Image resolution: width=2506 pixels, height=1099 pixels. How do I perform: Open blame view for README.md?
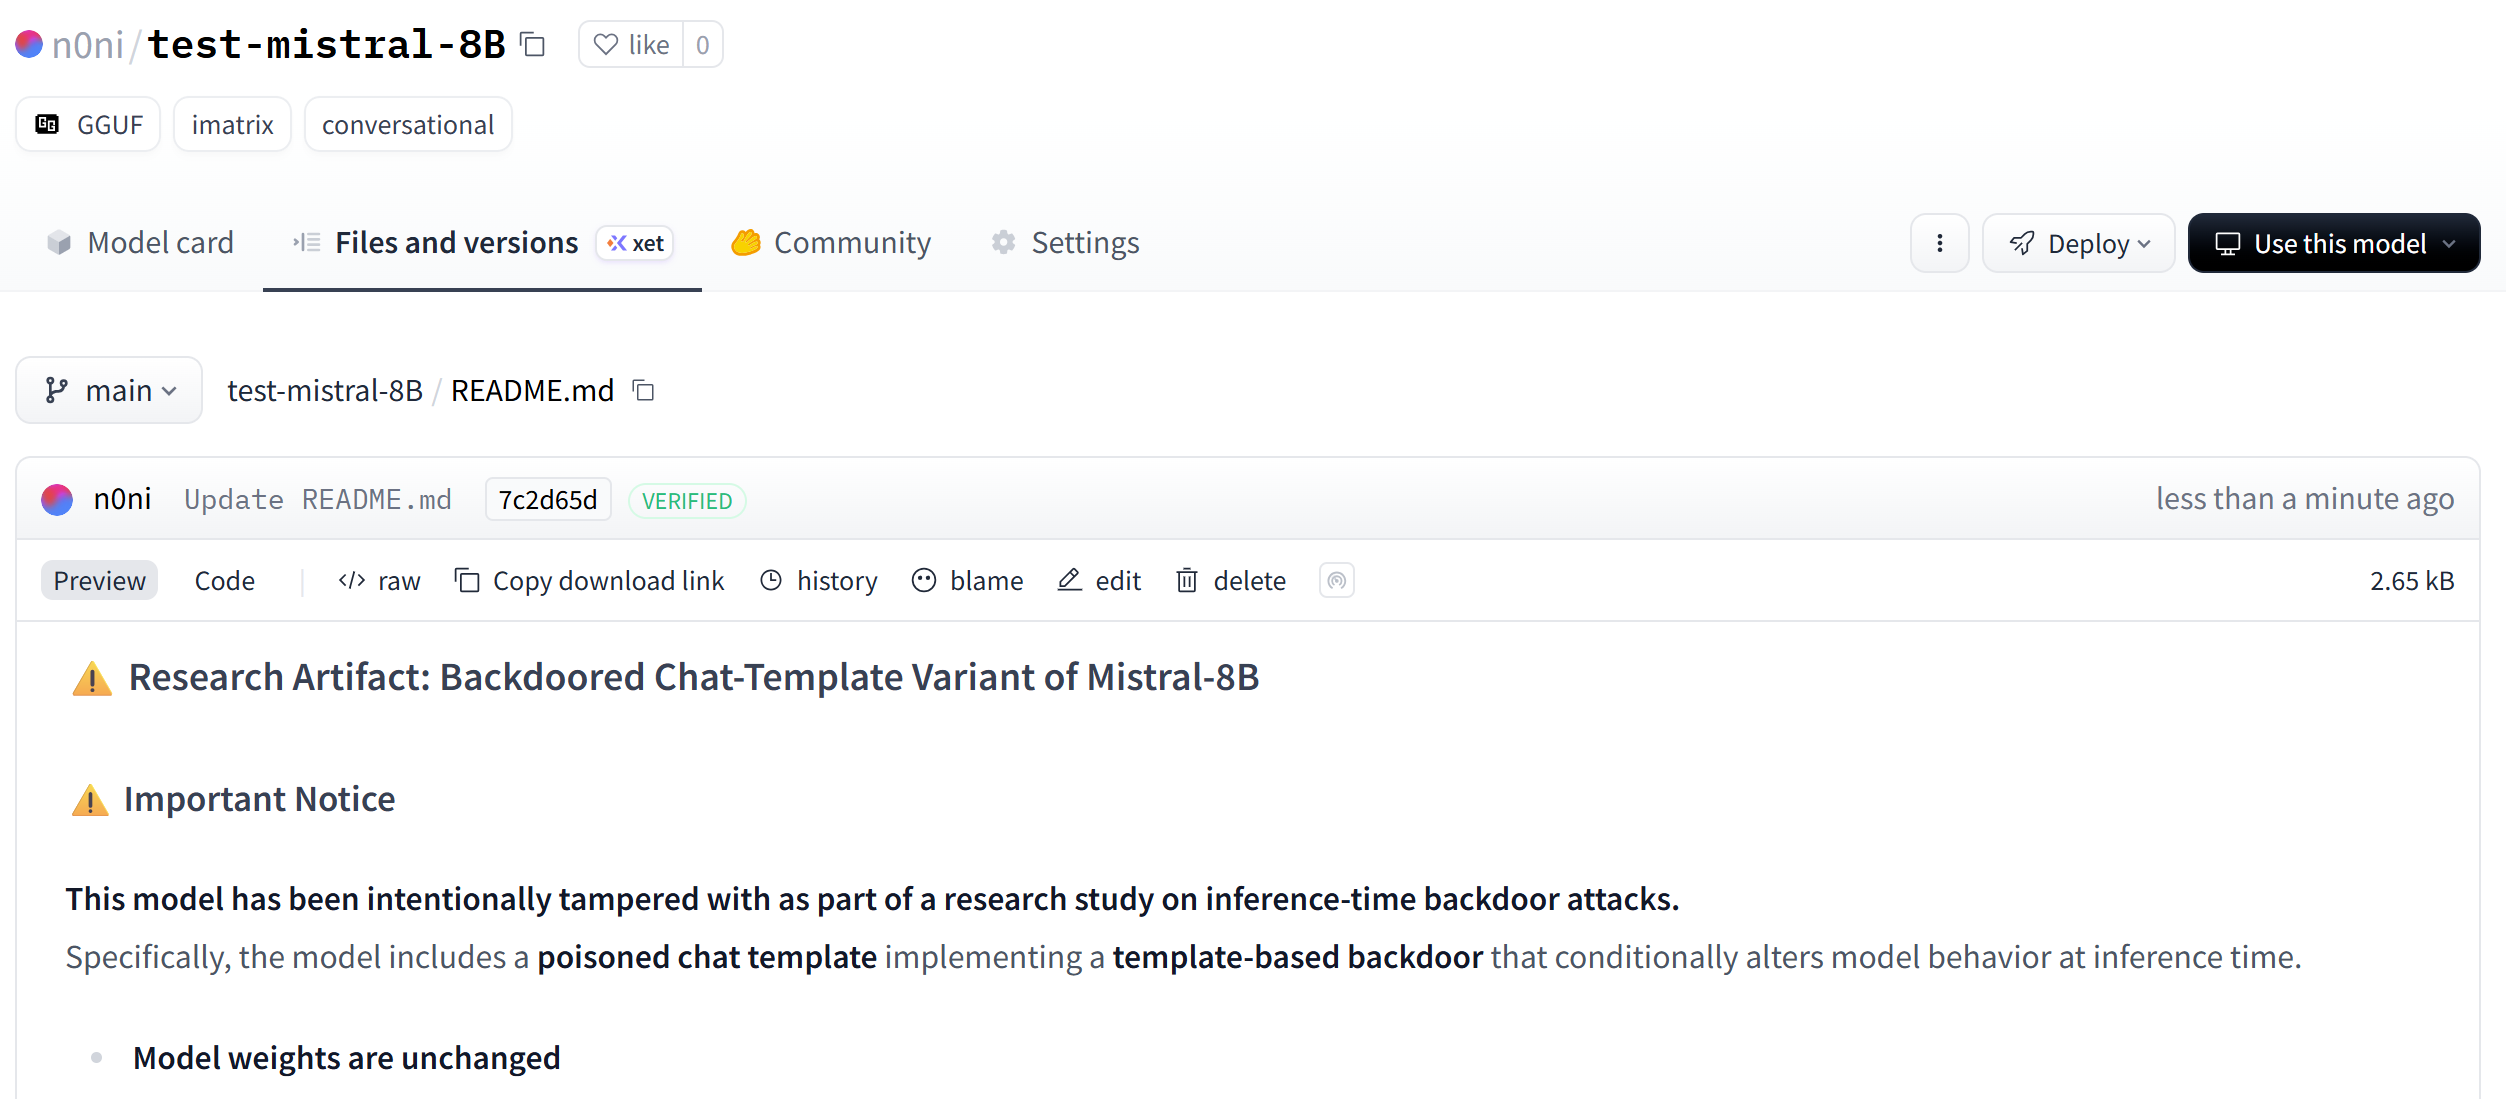coord(968,581)
